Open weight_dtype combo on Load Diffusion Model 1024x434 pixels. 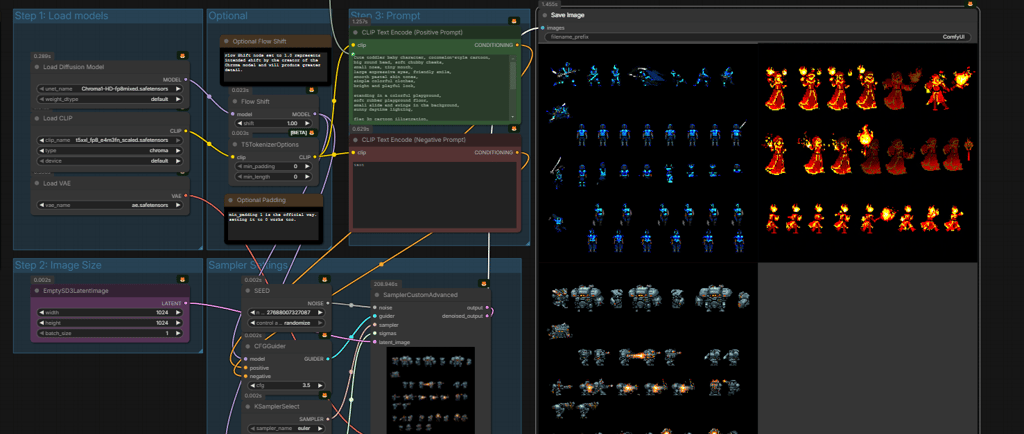(110, 99)
